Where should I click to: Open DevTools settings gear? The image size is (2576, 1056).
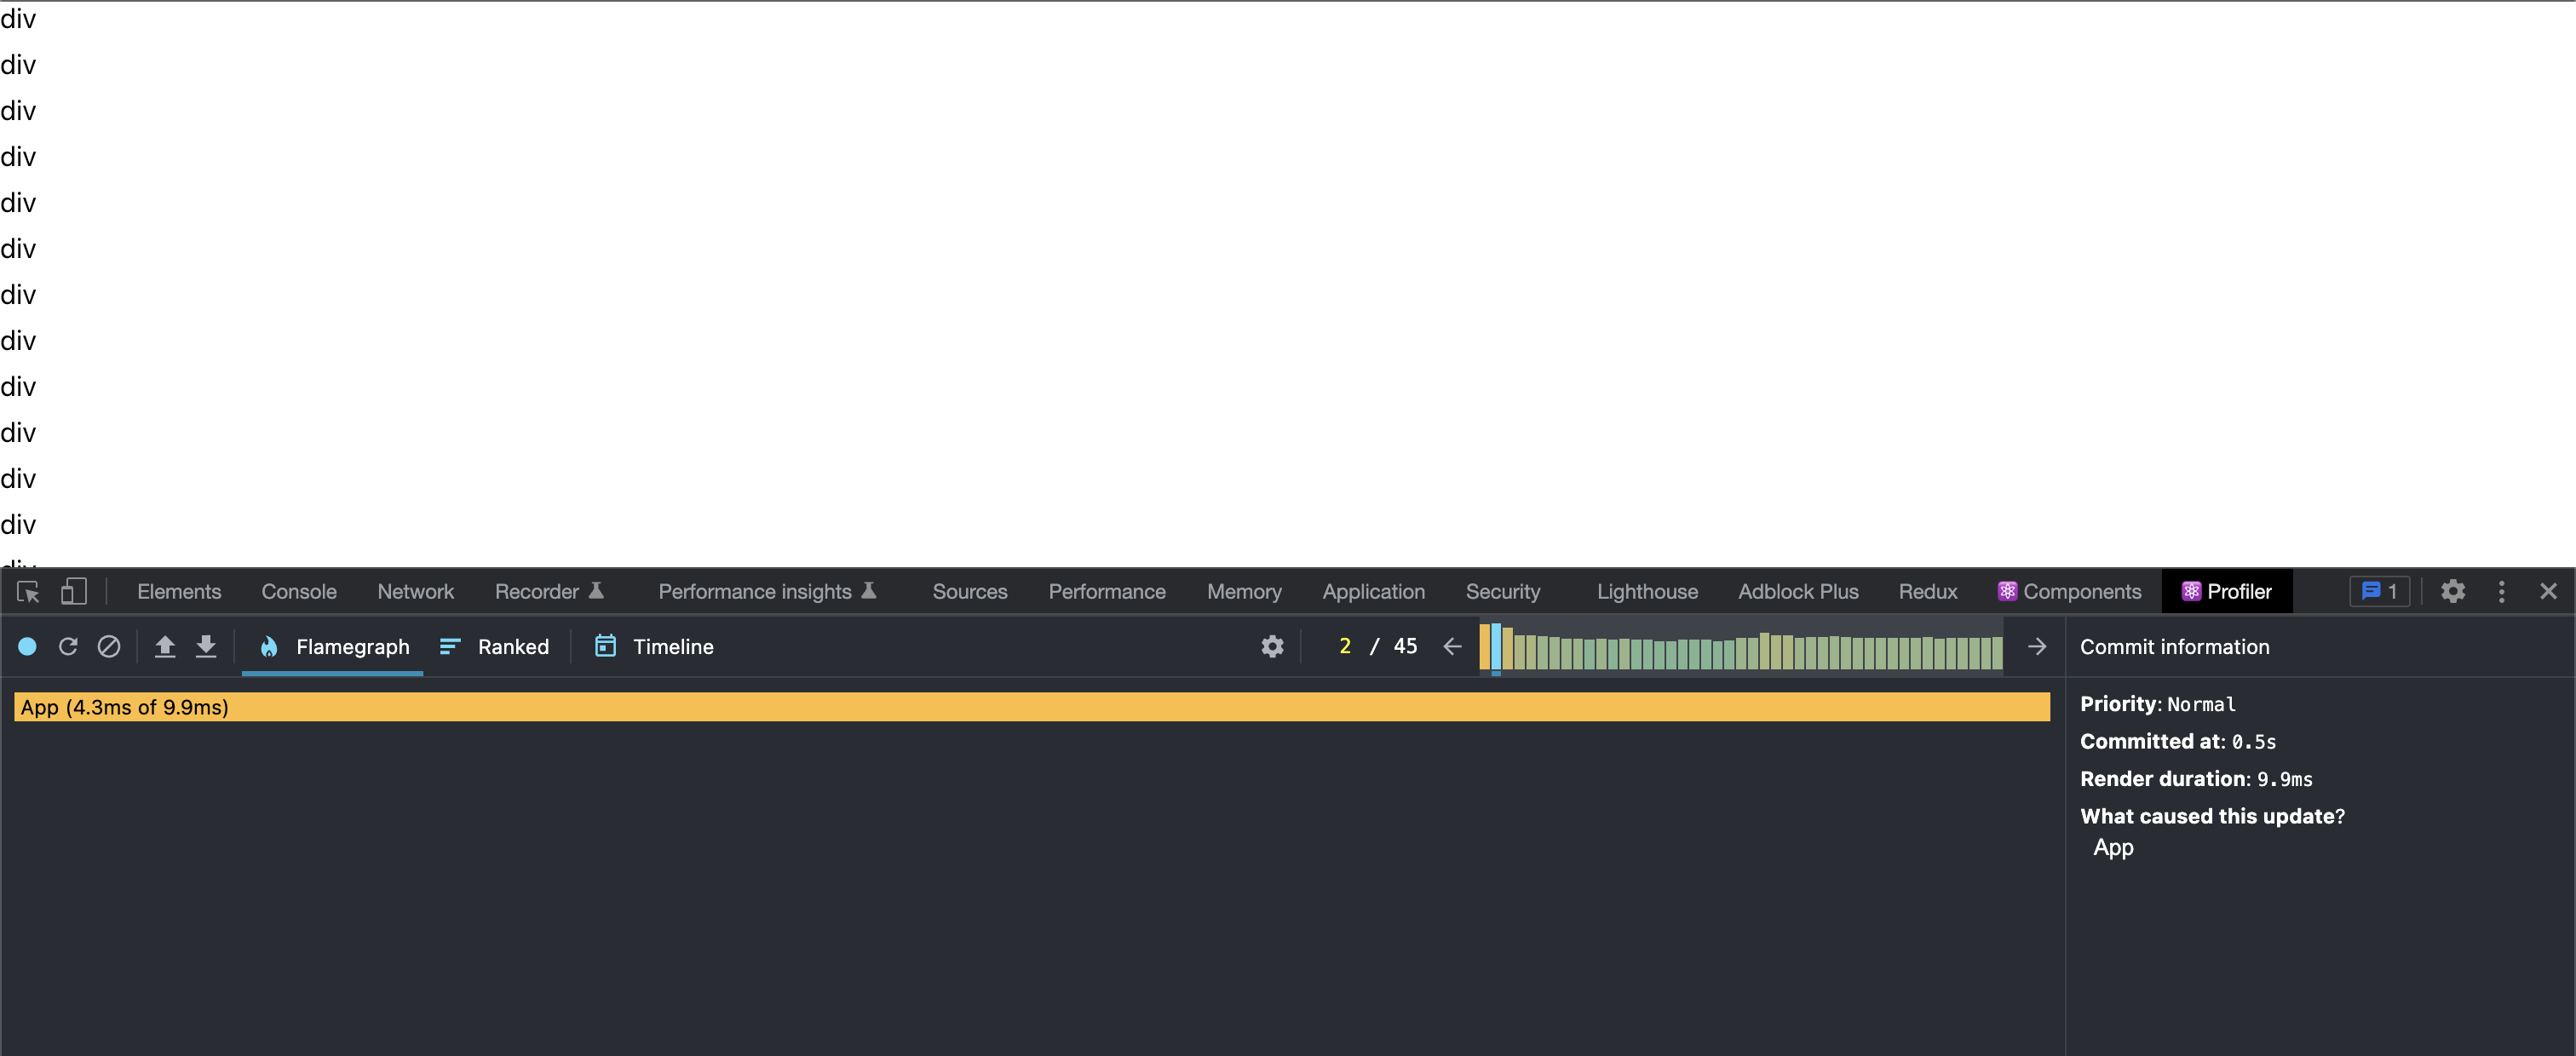2453,592
